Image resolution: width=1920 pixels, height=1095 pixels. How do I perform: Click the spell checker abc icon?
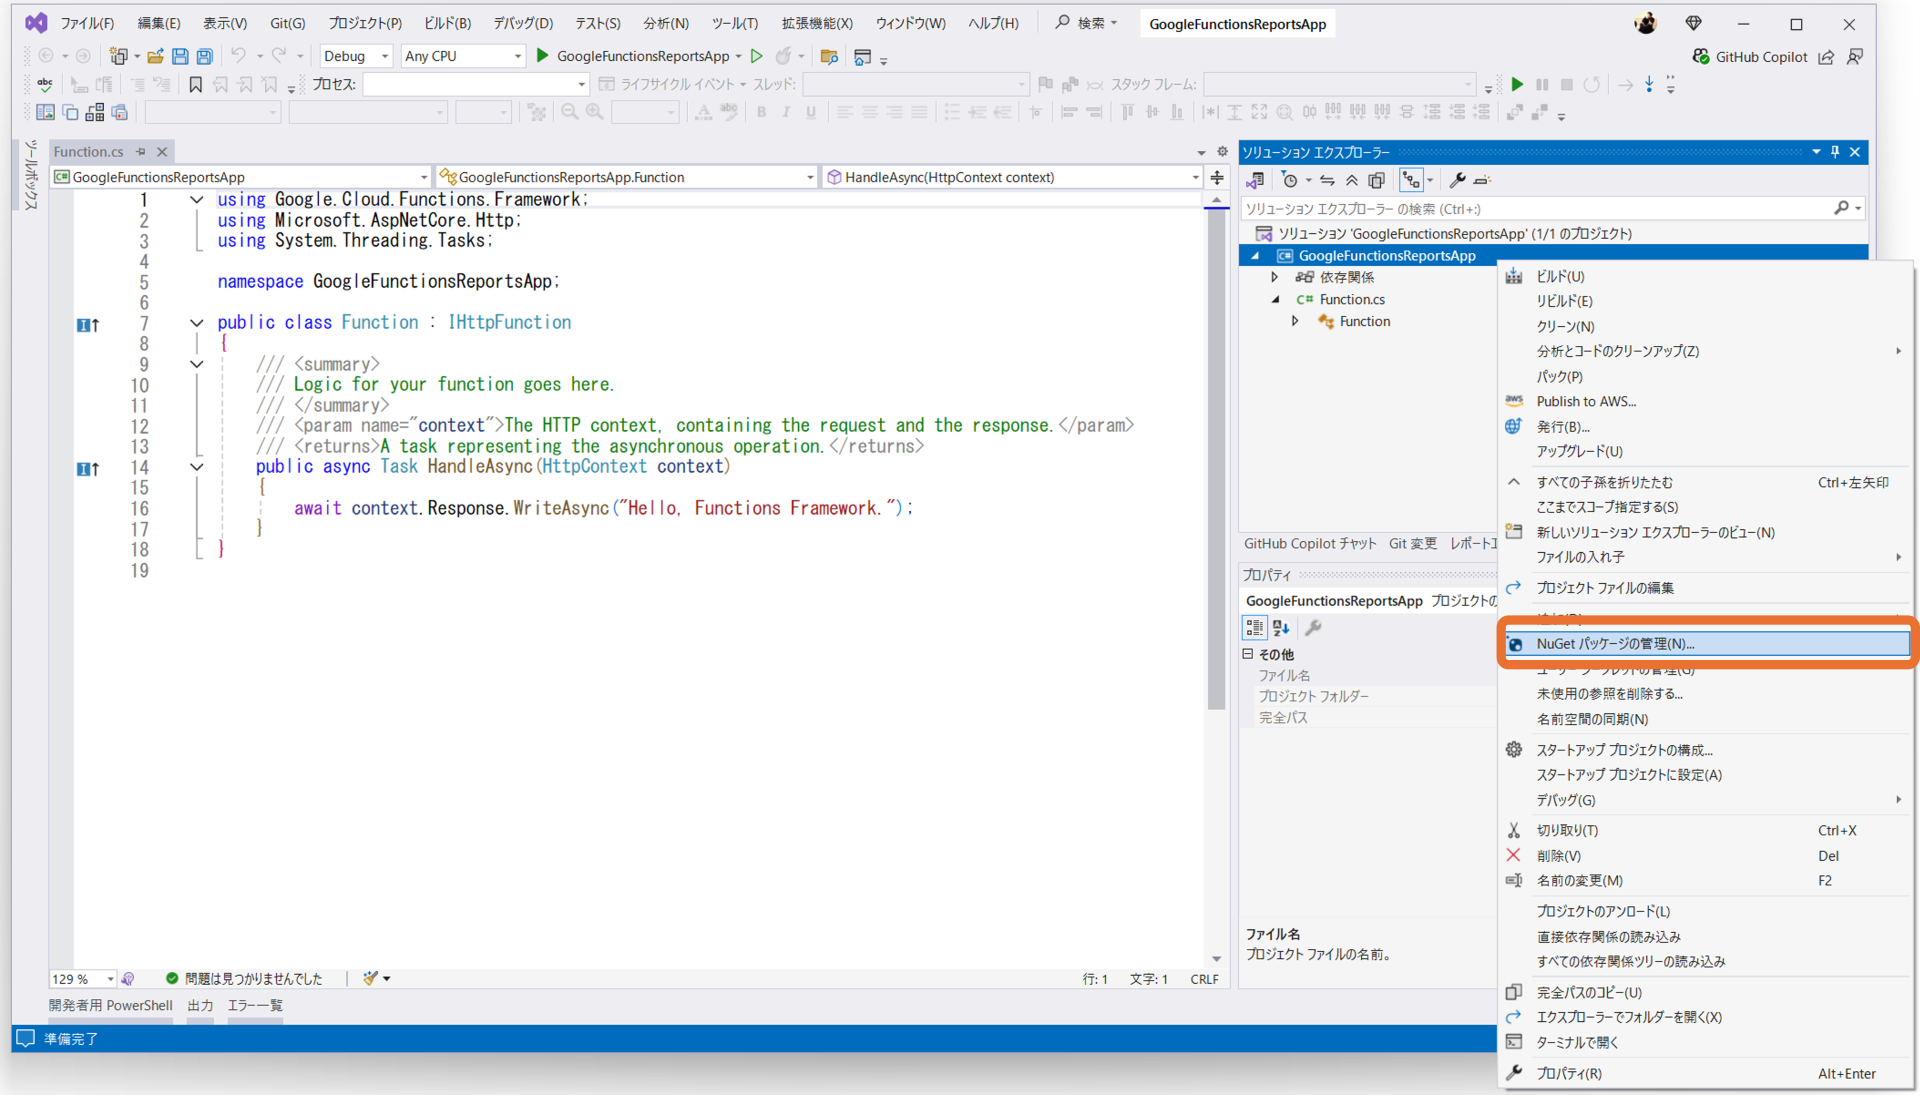[44, 85]
